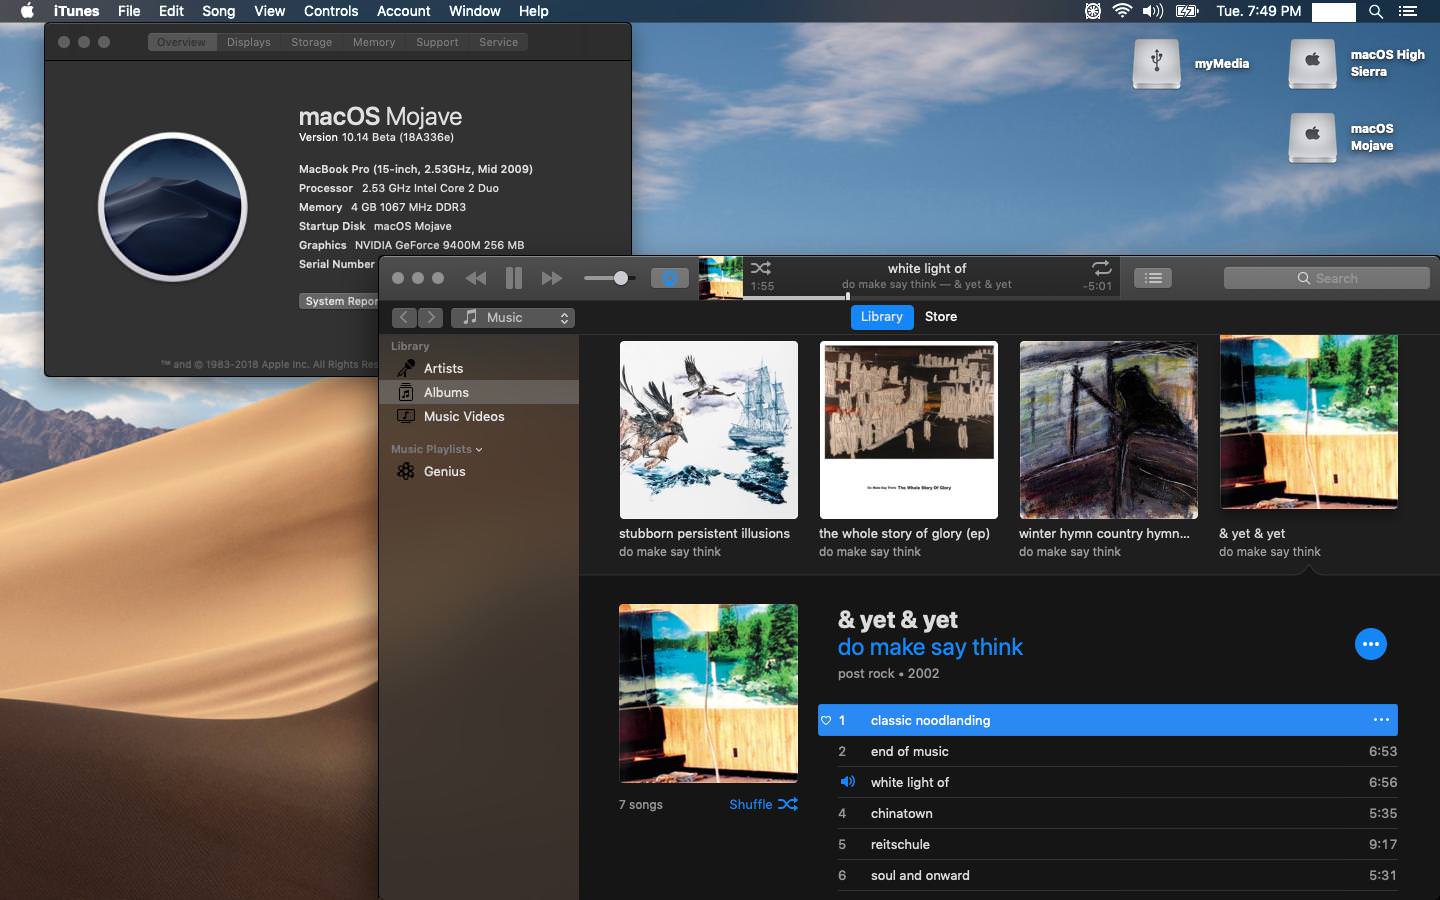This screenshot has height=900, width=1440.
Task: Select the track soul and onward
Action: [x=1108, y=875]
